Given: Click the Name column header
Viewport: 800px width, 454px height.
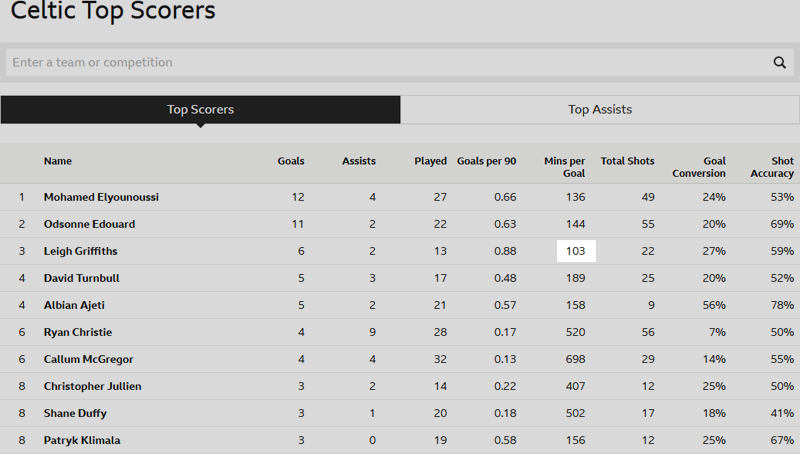Looking at the screenshot, I should (58, 161).
